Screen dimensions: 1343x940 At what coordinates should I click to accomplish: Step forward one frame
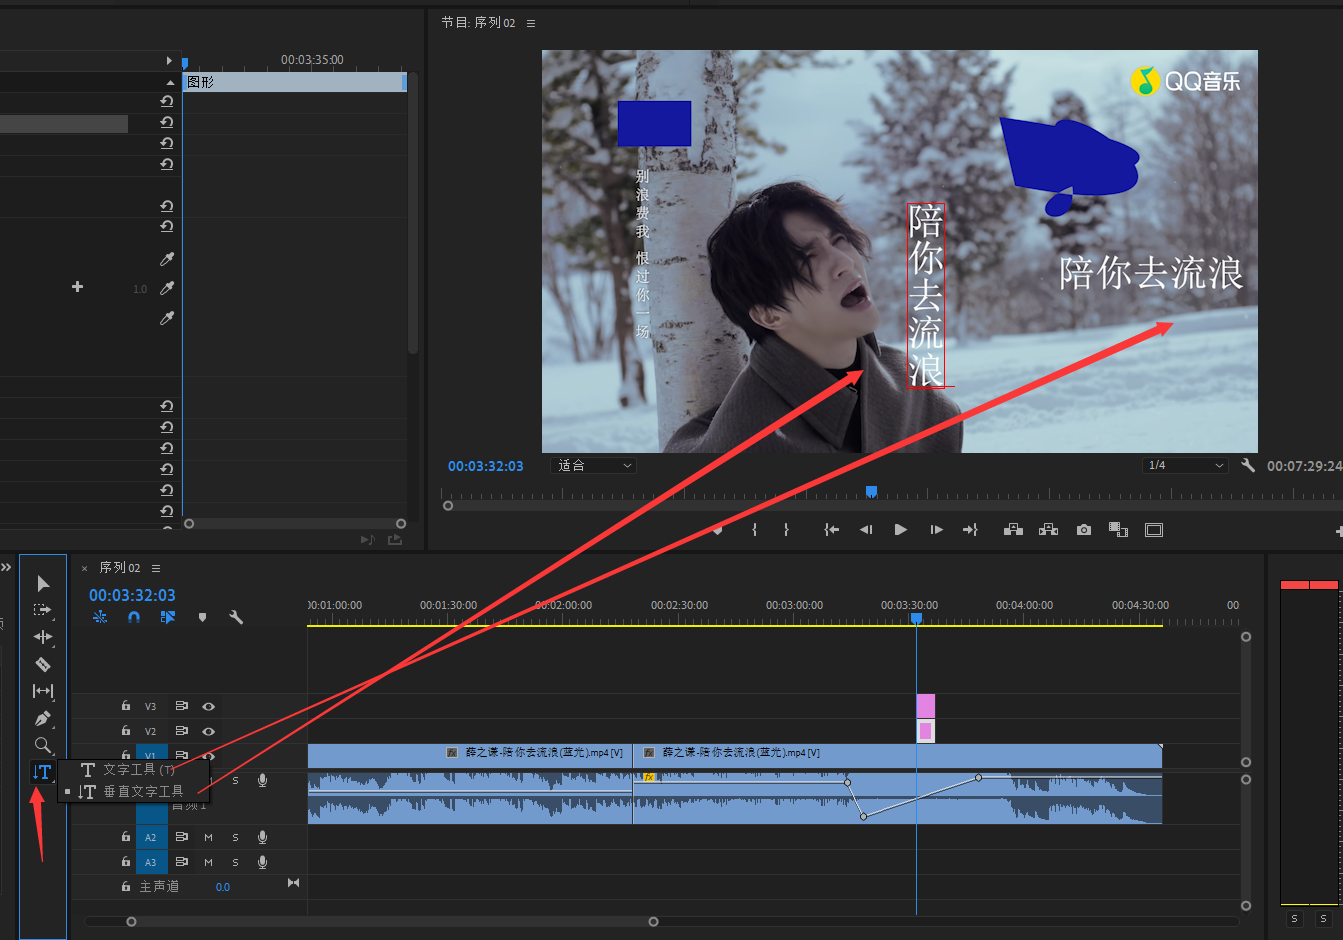tap(936, 530)
